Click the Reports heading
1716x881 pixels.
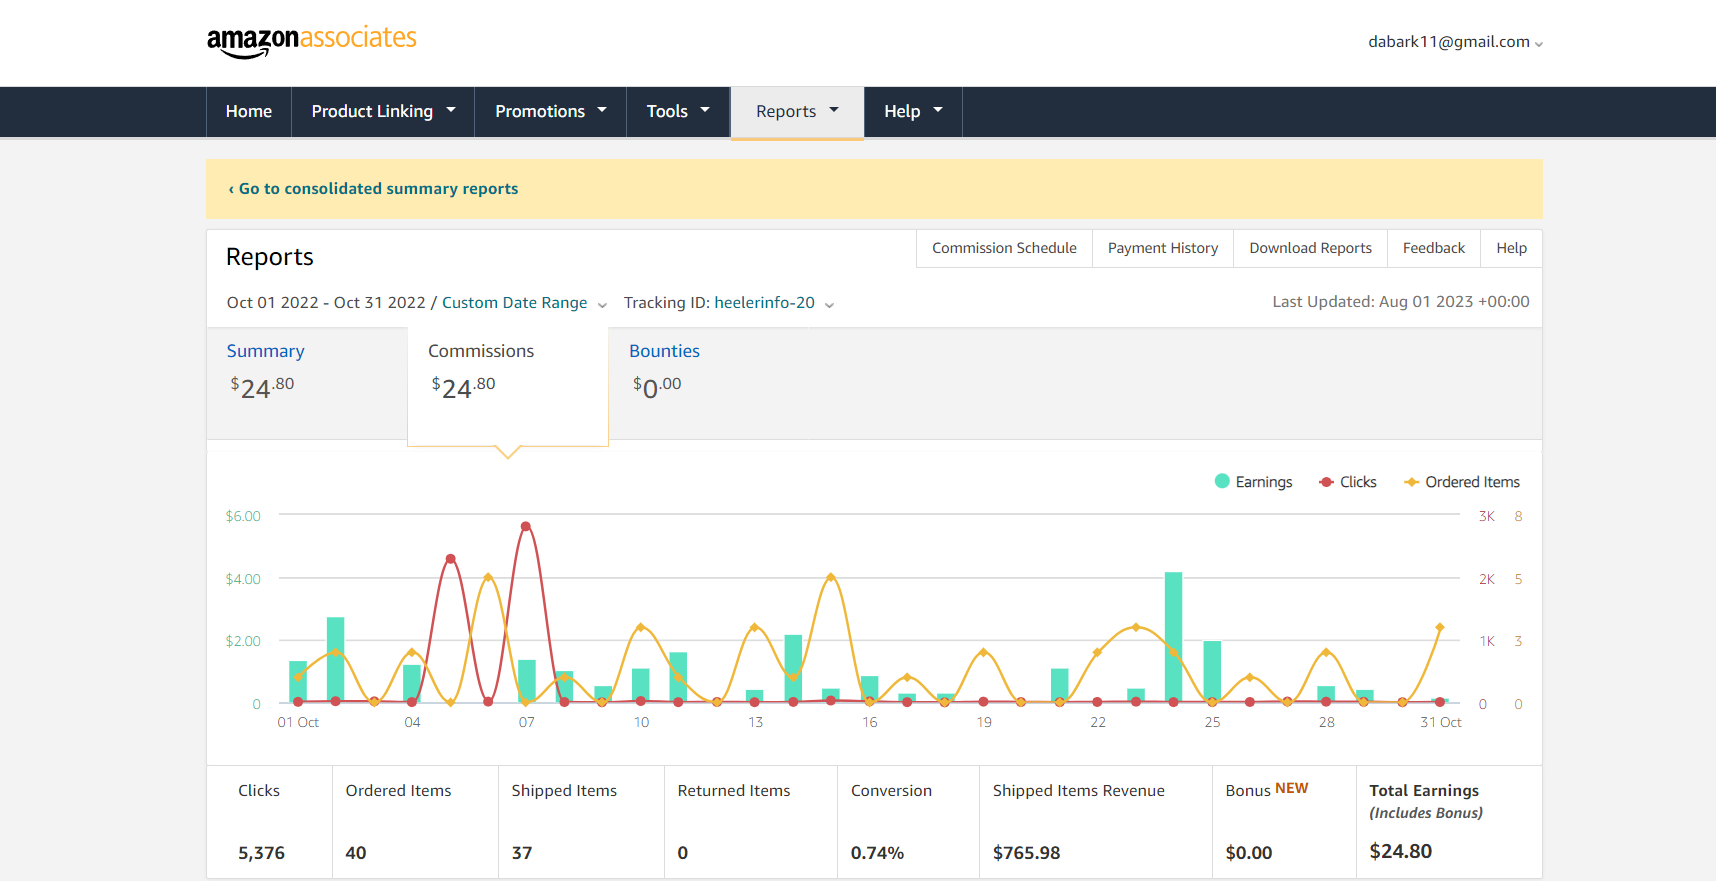point(270,257)
